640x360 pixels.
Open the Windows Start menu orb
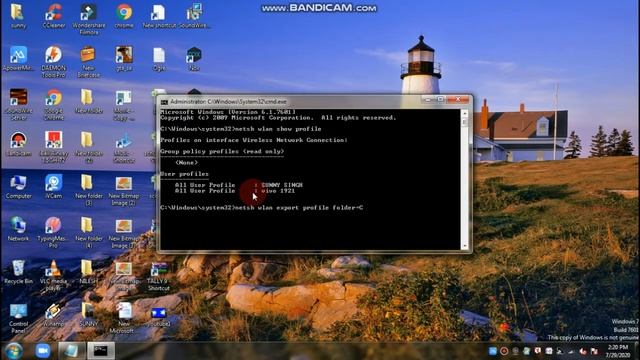13,351
